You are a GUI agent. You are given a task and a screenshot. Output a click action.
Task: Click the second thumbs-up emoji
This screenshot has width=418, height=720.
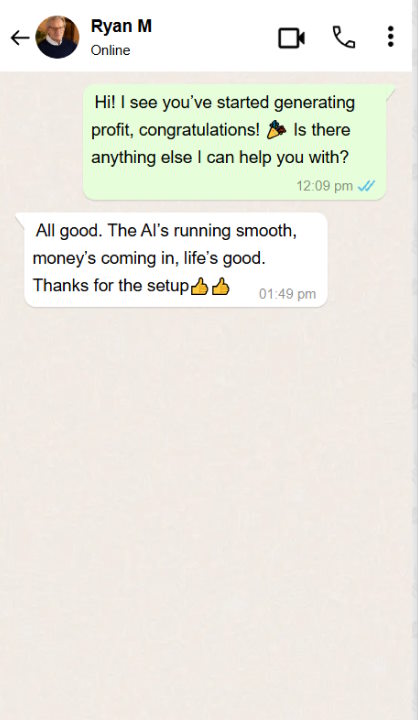220,287
